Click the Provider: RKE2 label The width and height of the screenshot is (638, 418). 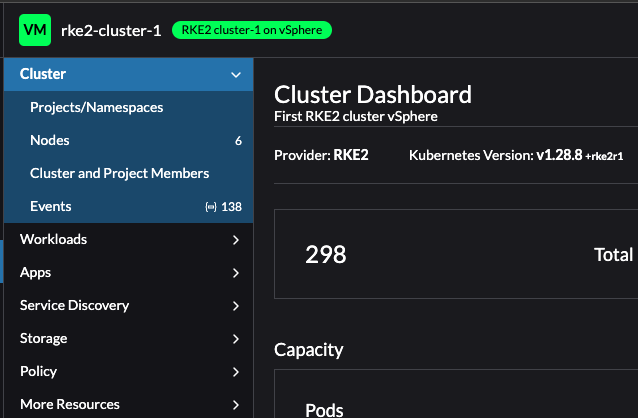pos(321,155)
